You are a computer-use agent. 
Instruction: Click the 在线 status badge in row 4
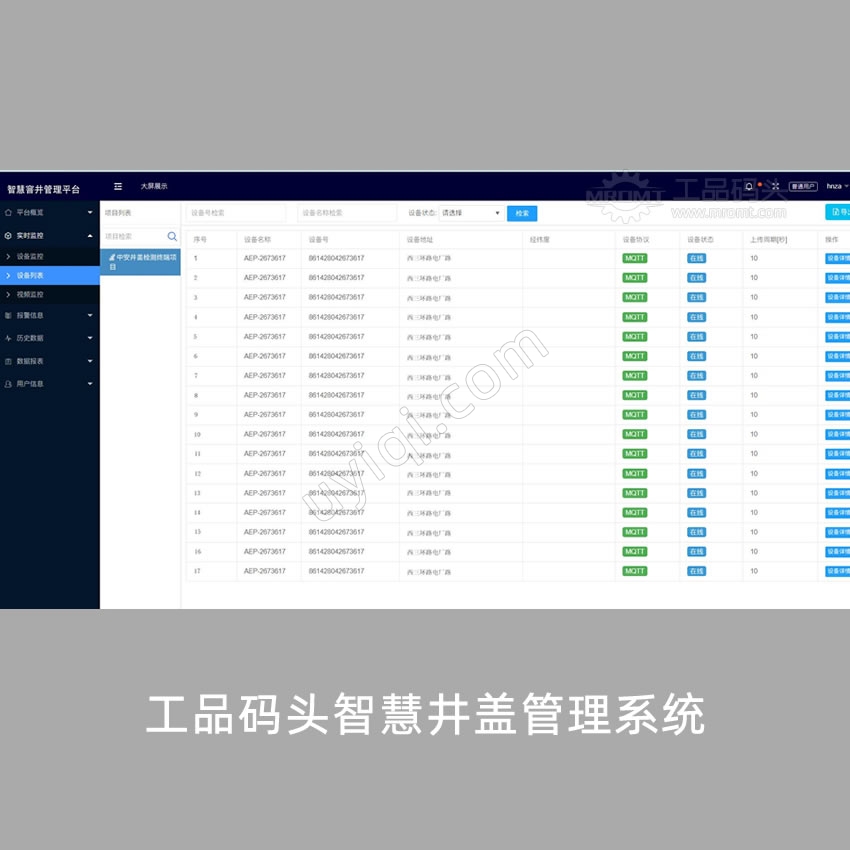(697, 318)
